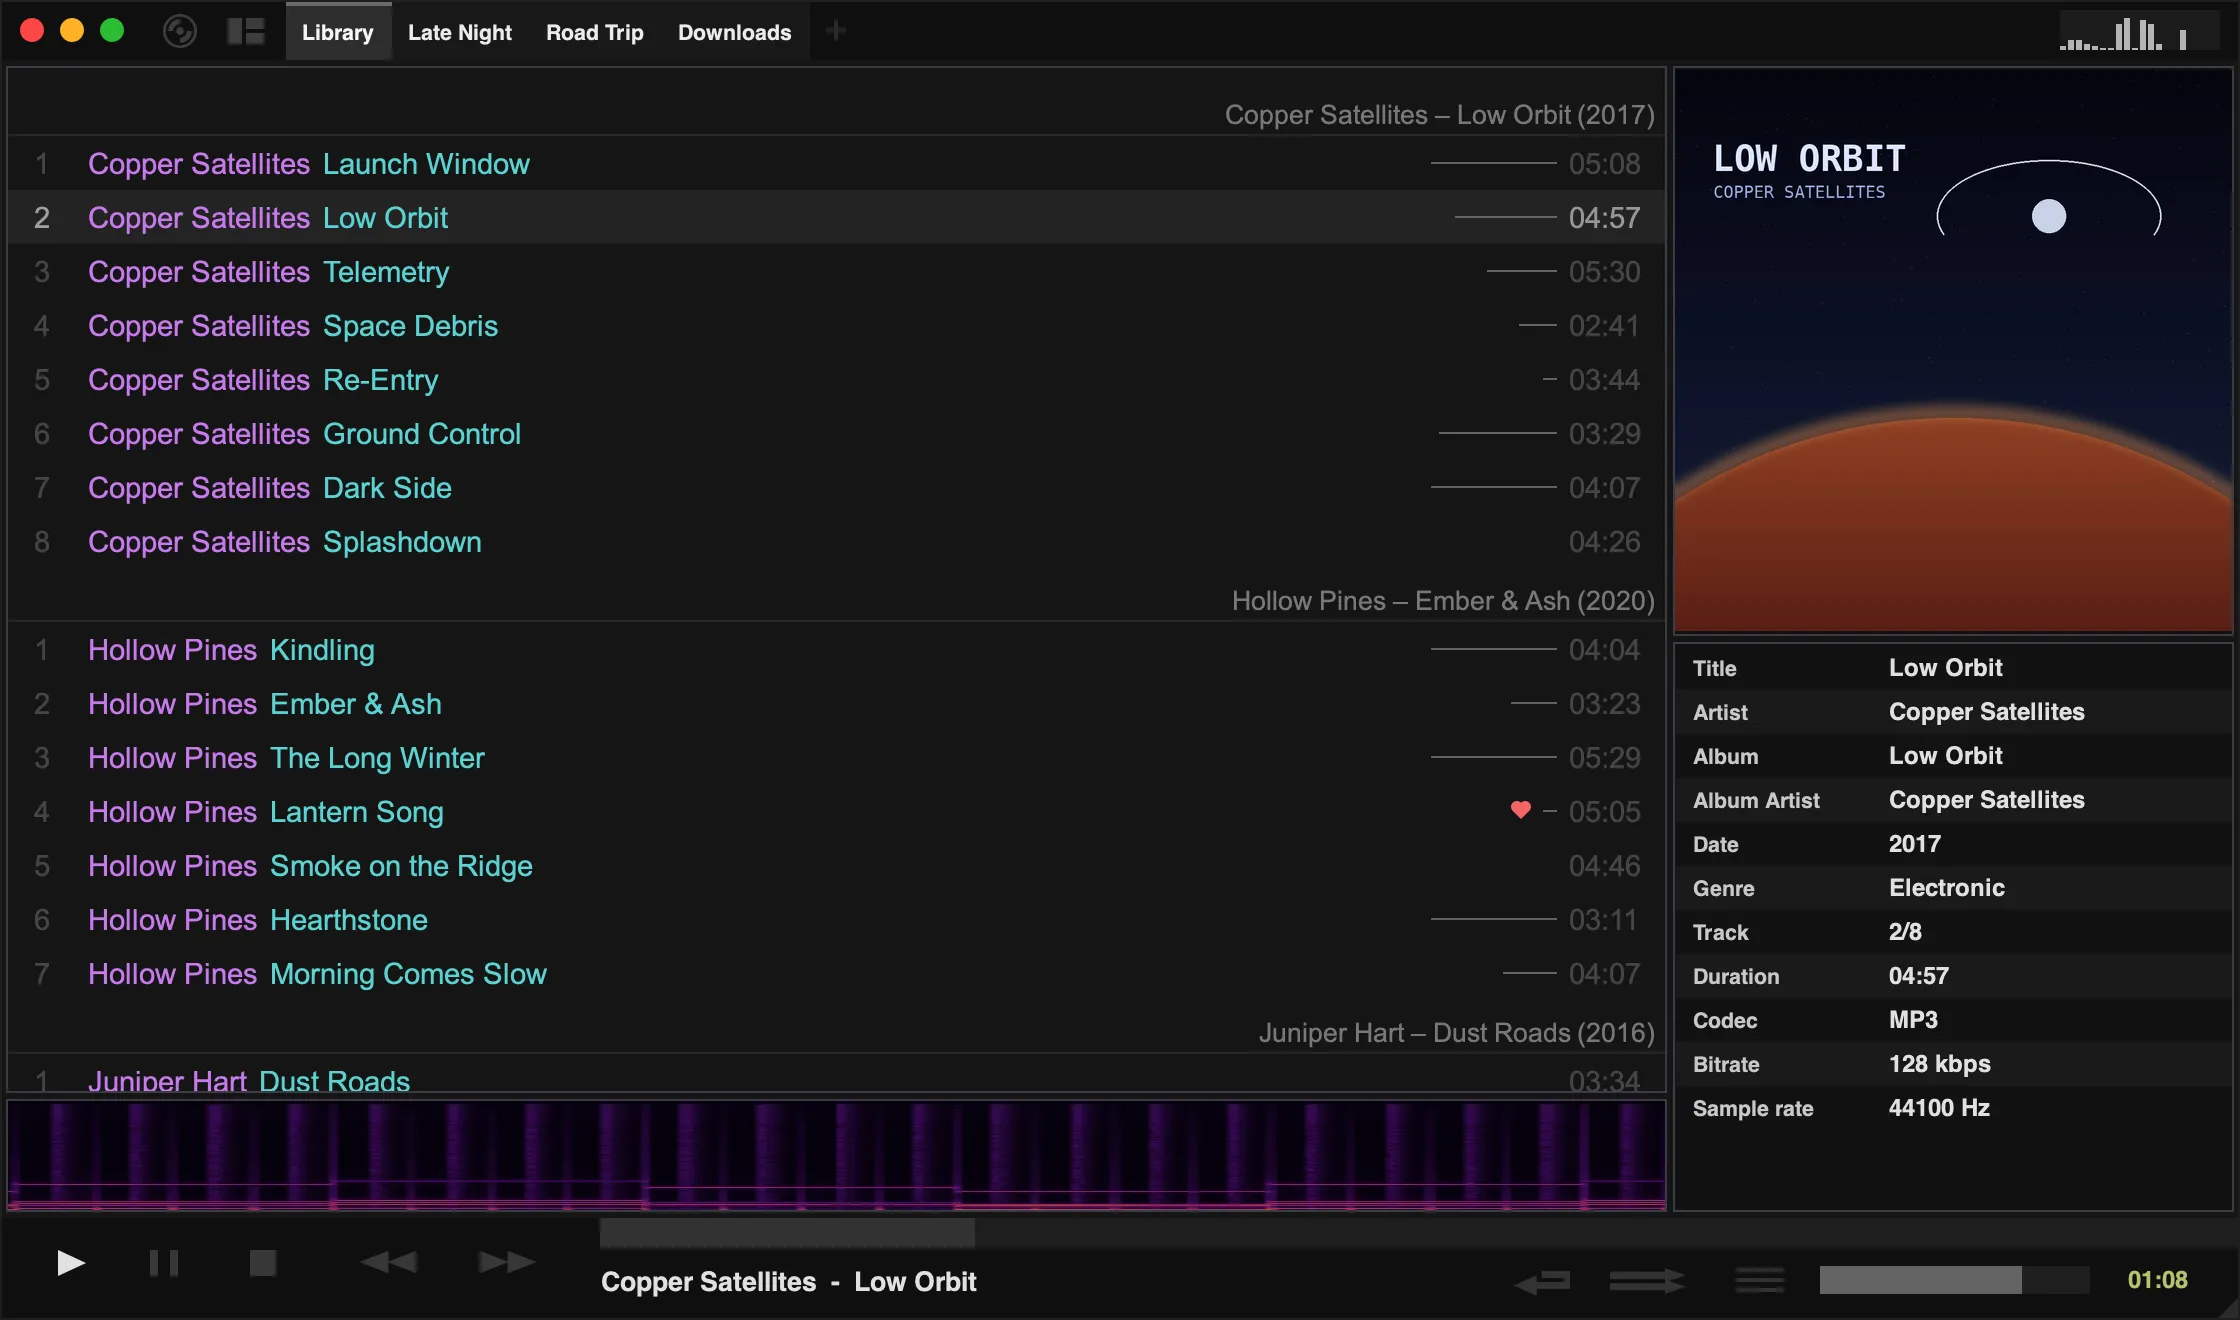
Task: Select the Telemetry track row
Action: pos(837,272)
